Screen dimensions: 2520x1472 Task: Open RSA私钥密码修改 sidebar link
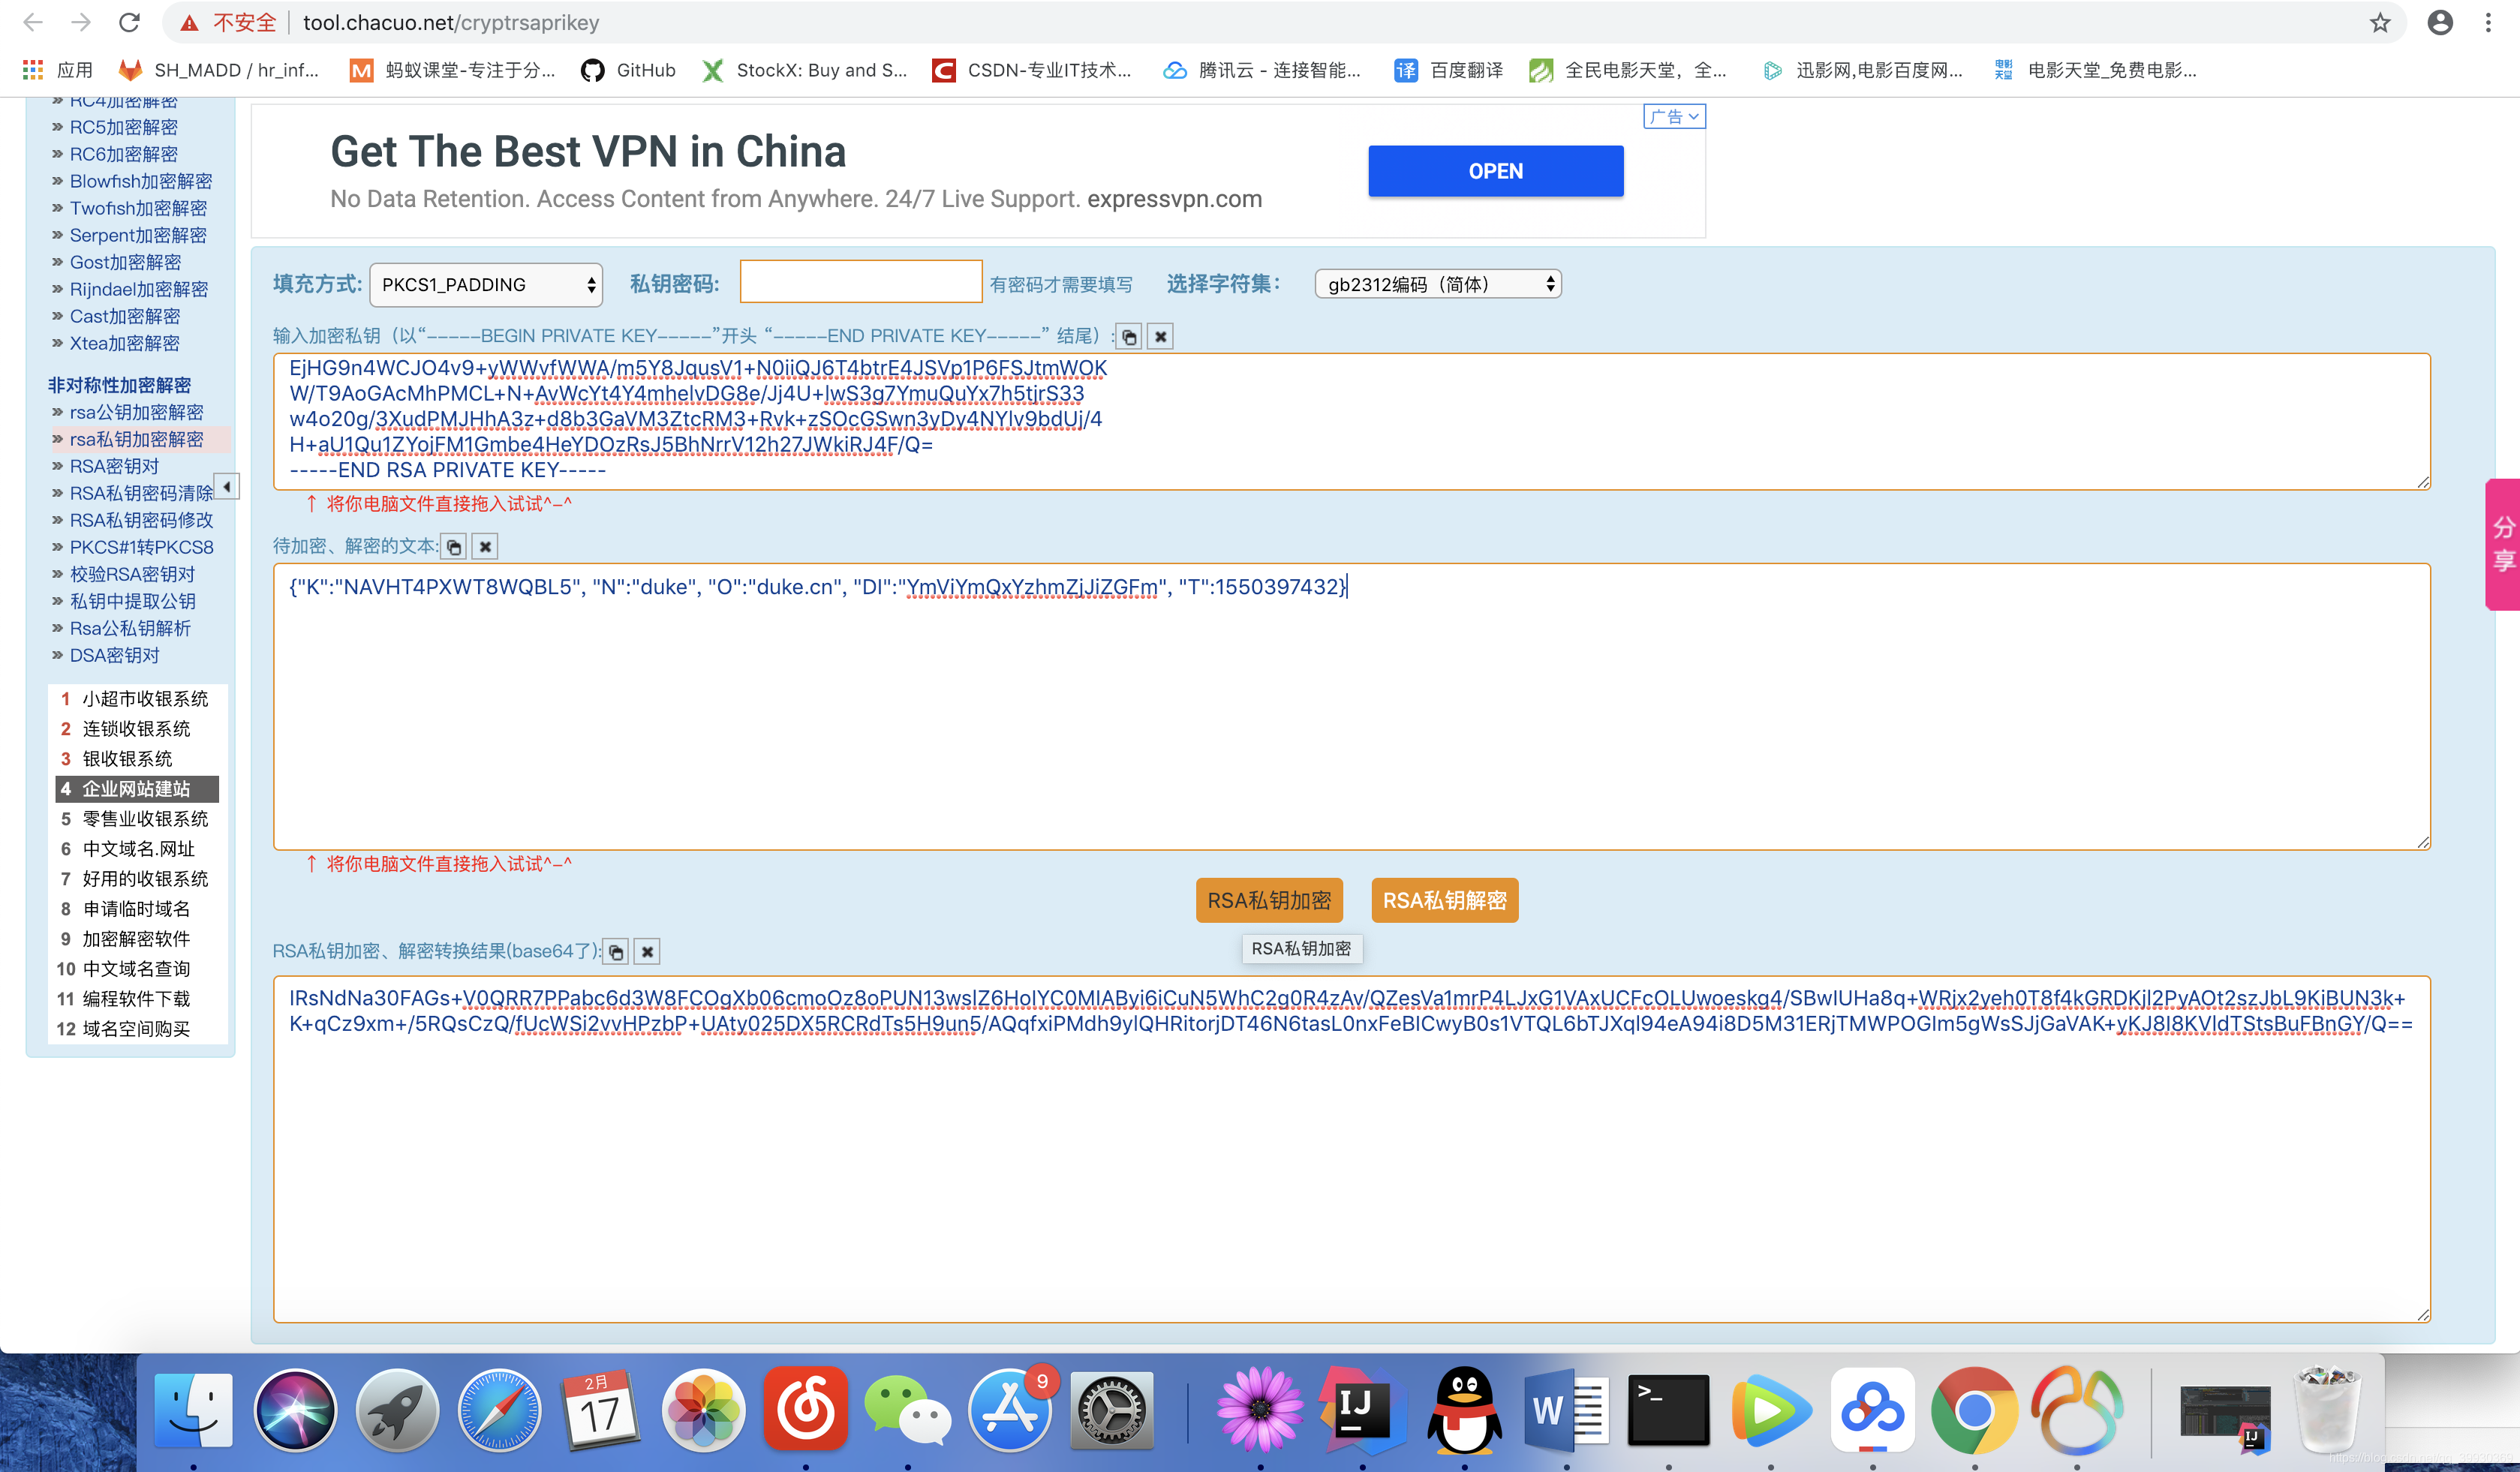(141, 520)
